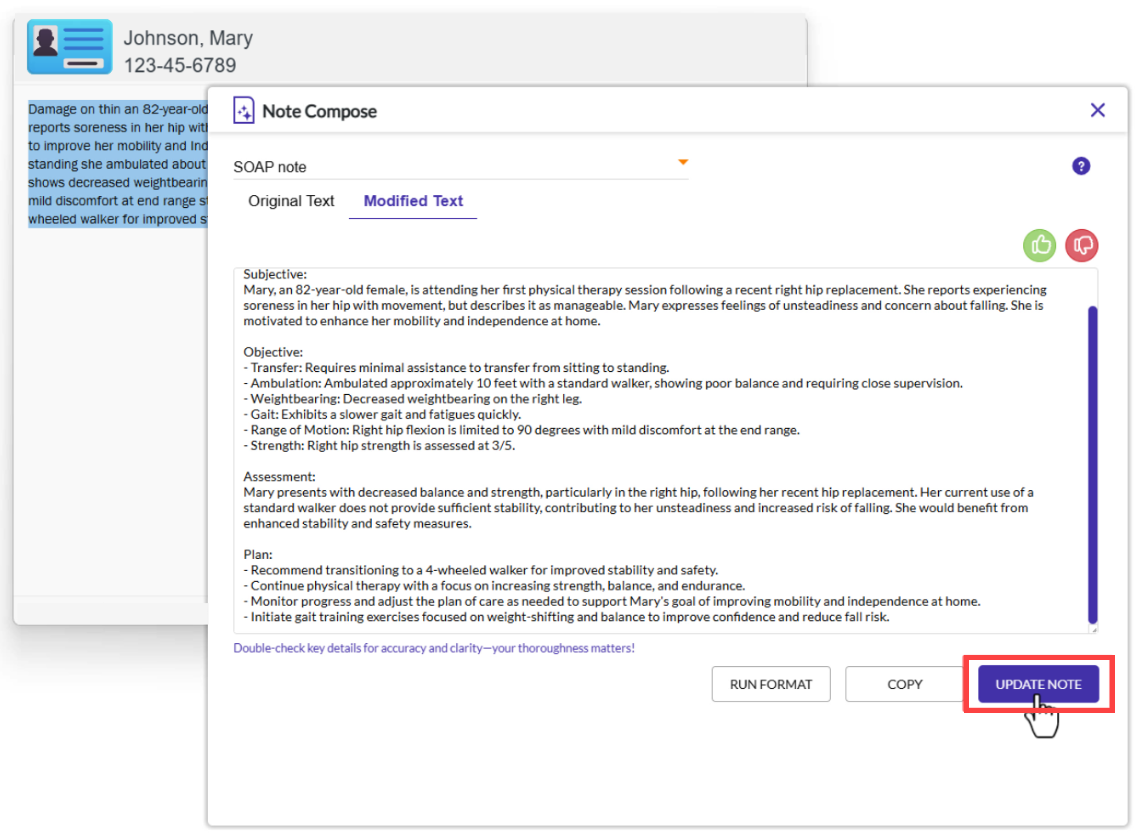The image size is (1138, 837).
Task: Click the 'Subjective:' heading in the note
Action: 275,274
